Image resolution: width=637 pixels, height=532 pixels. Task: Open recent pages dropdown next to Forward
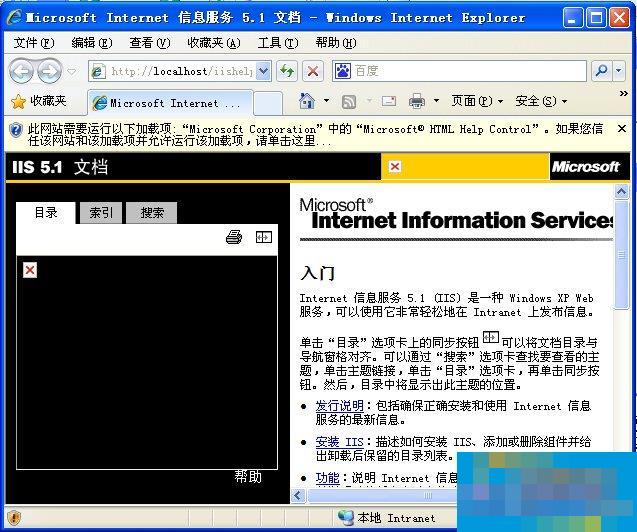[x=72, y=72]
